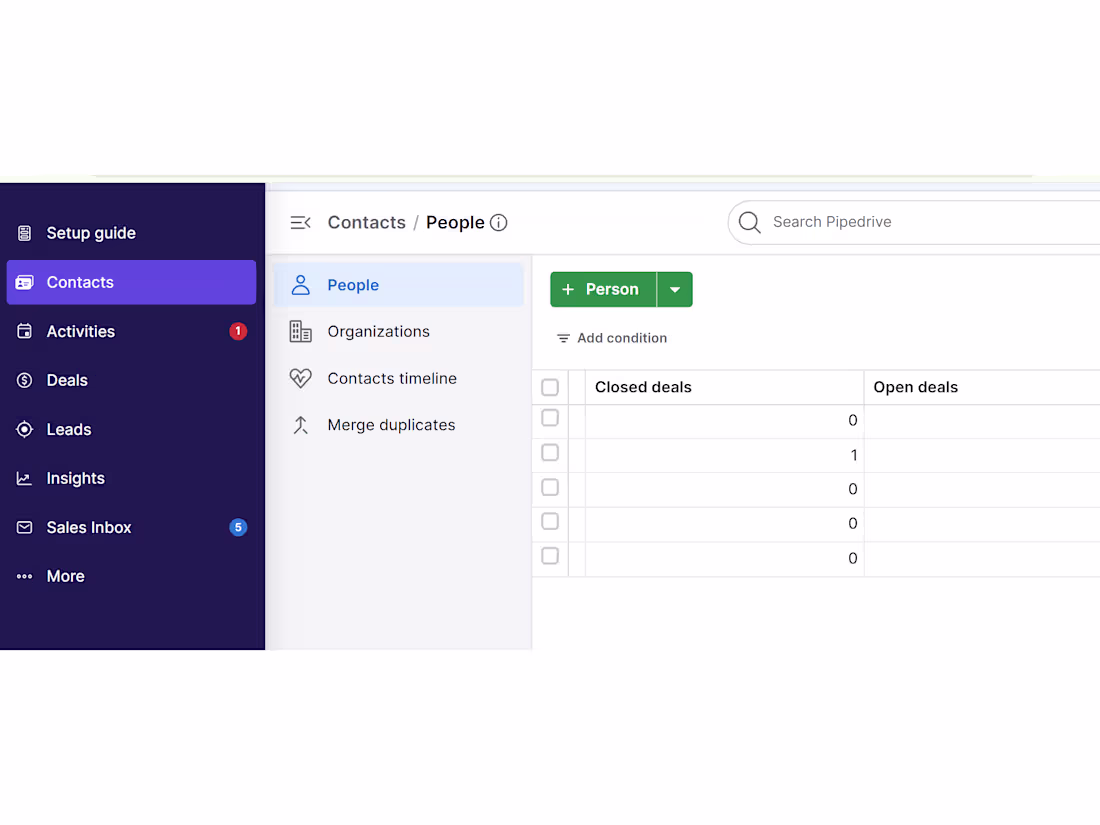Go to Deals in the sidebar
Viewport: 1100px width, 825px height.
pos(132,380)
